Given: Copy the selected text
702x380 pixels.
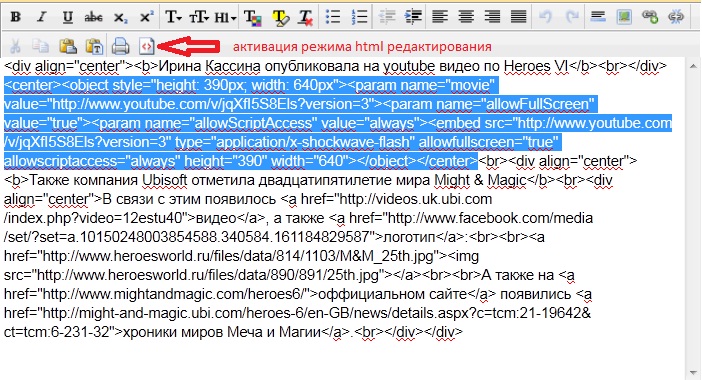Looking at the screenshot, I should tap(41, 46).
